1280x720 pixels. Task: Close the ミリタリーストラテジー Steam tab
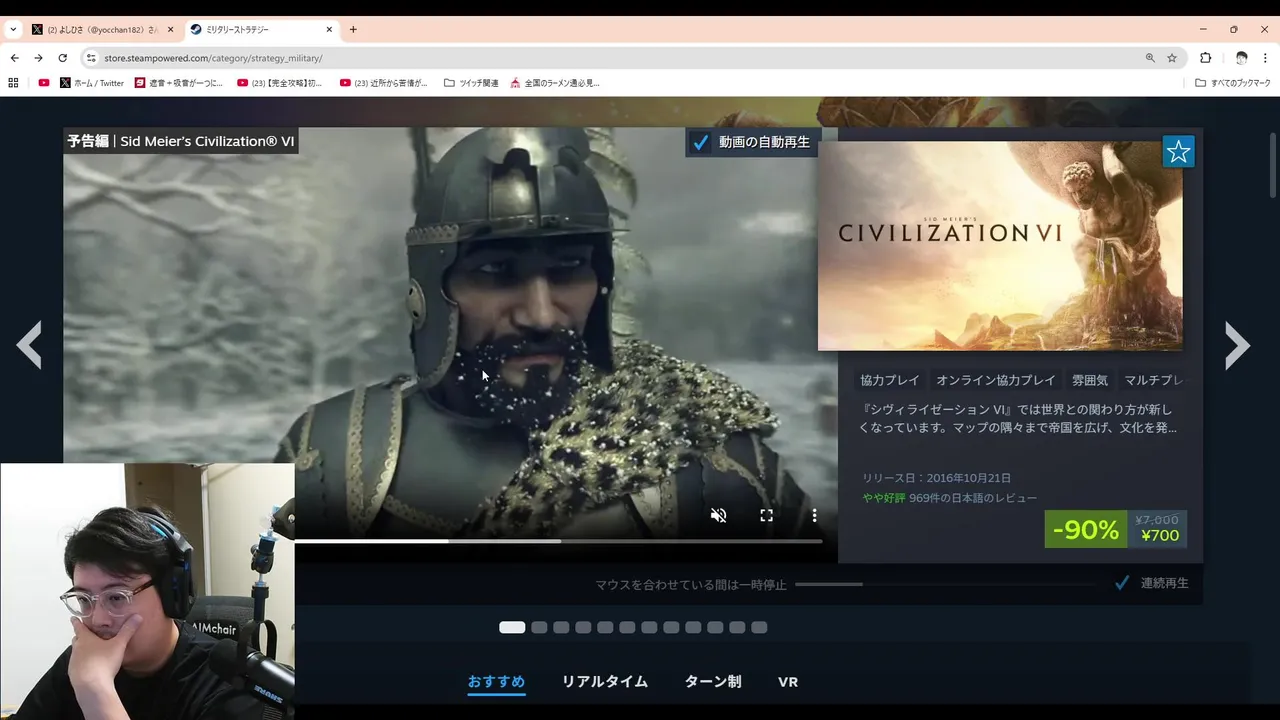coord(329,30)
